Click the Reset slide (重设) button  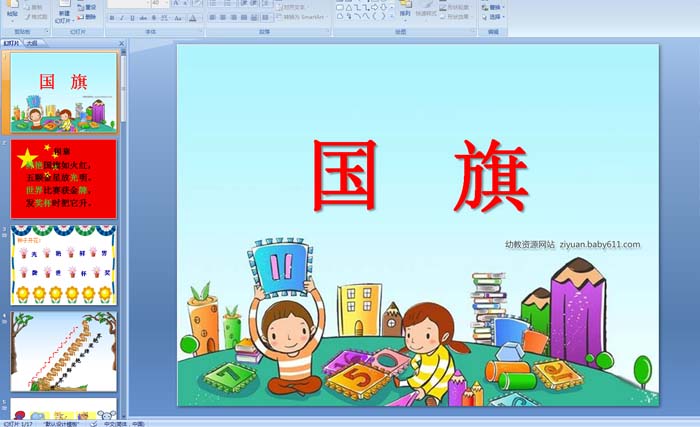point(87,7)
